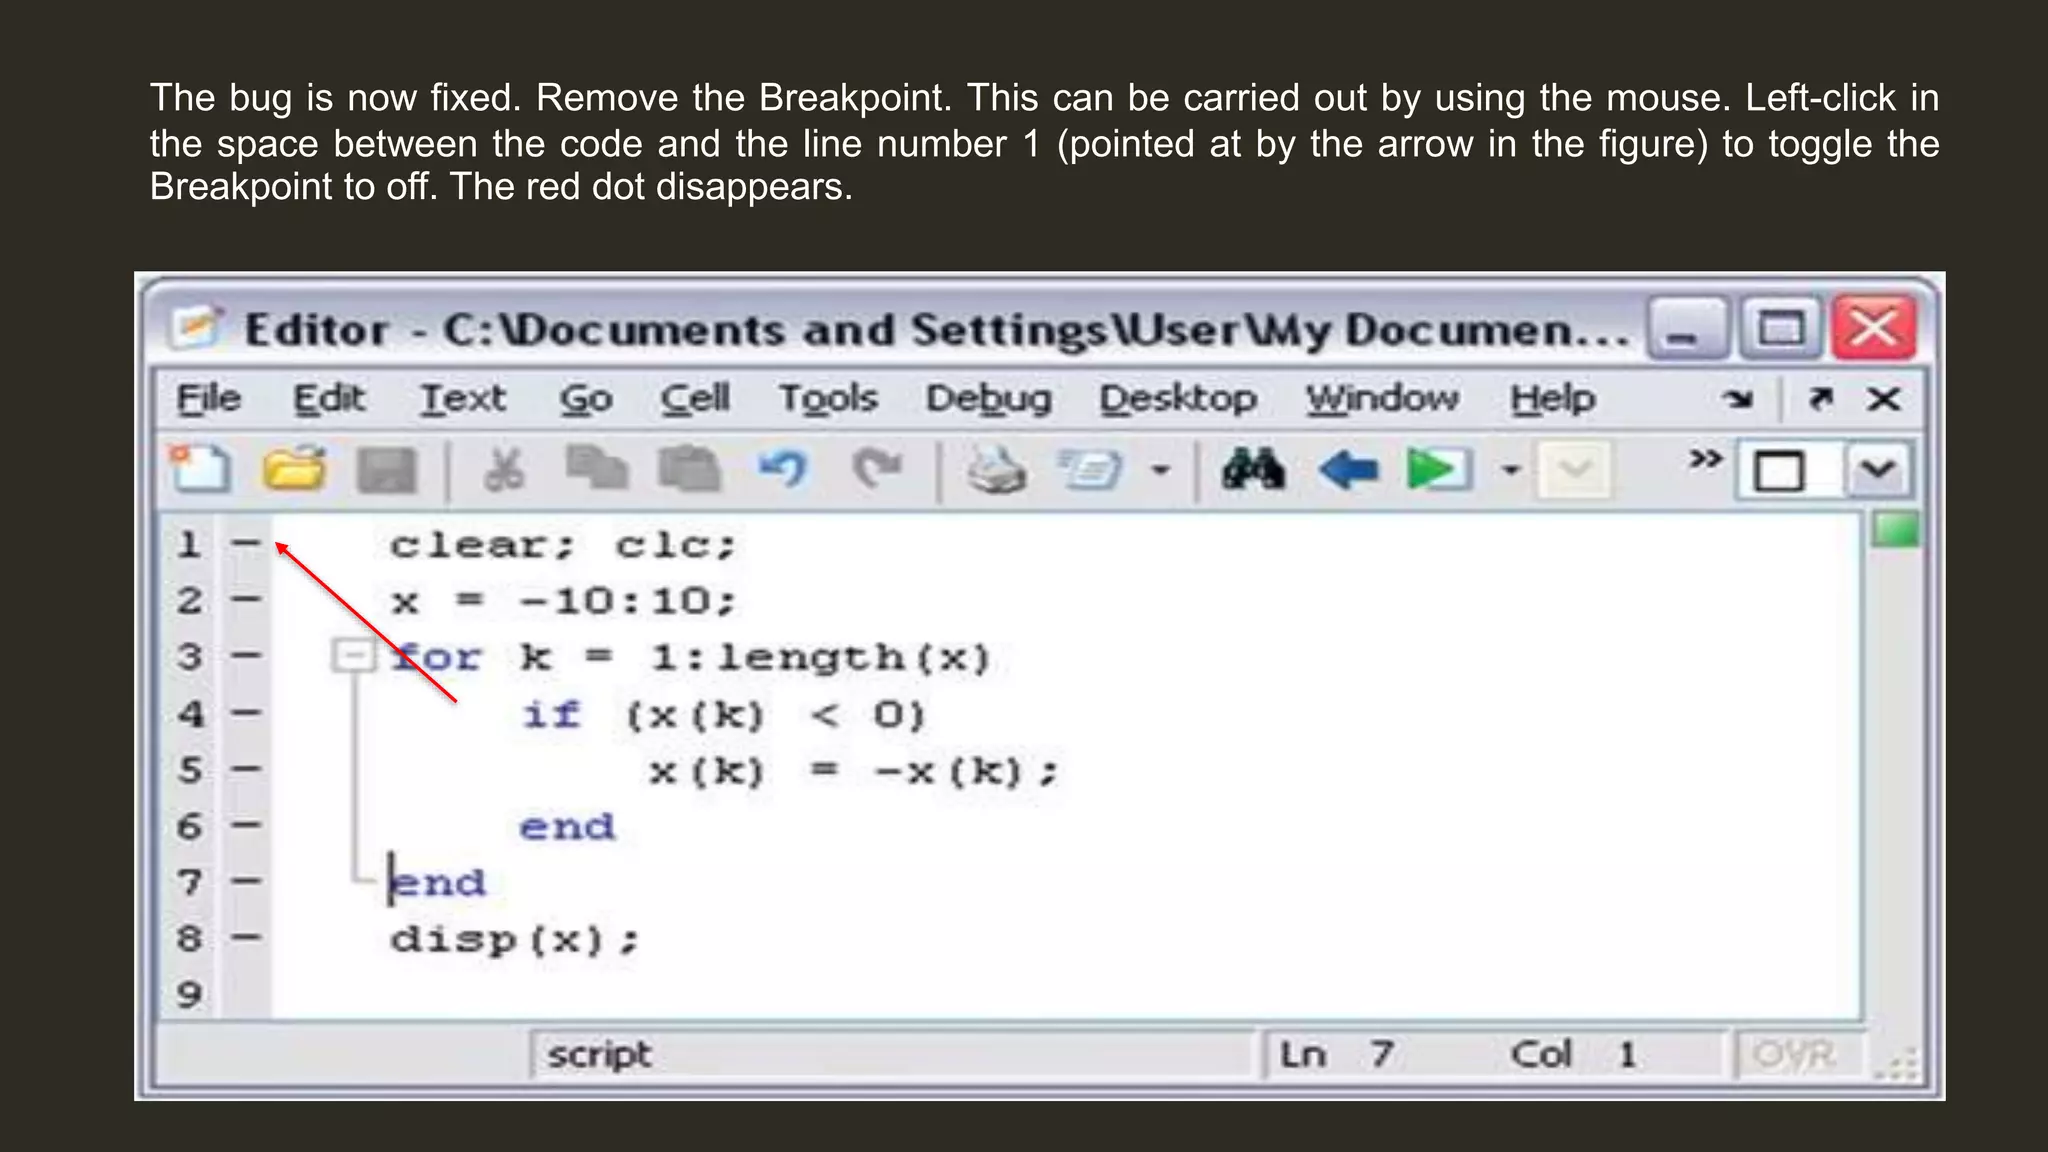This screenshot has height=1152, width=2048.
Task: Toggle breakpoint dash on line 2
Action: coord(246,600)
